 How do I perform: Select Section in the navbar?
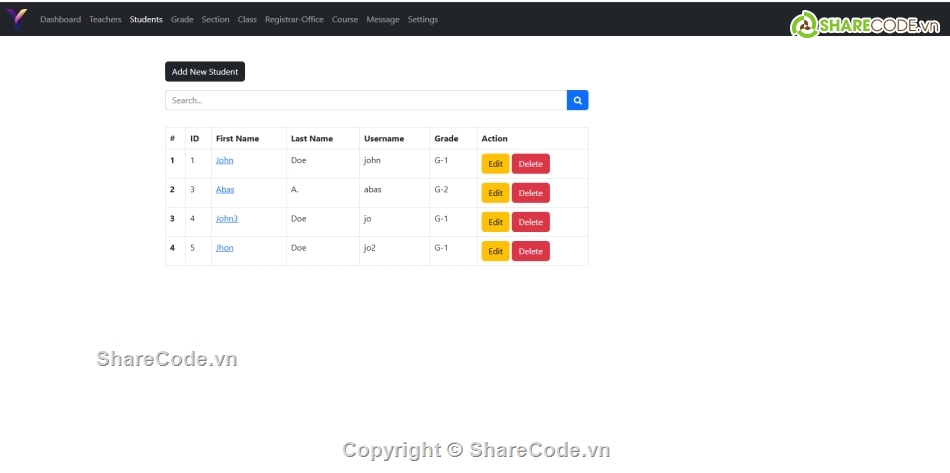coord(215,19)
